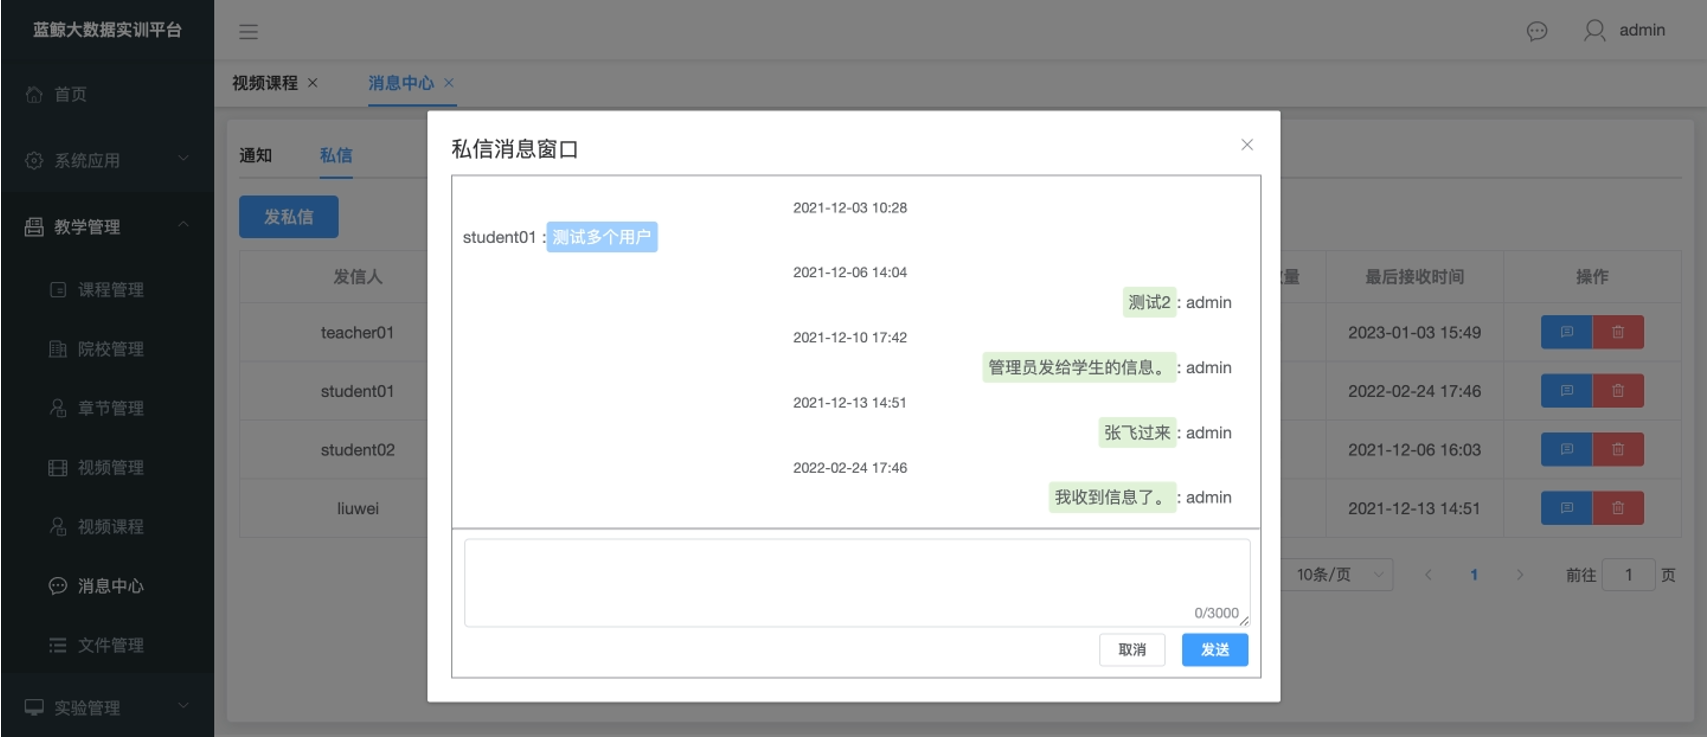
Task: Click the hamburger menu collapse icon
Action: pos(248,32)
